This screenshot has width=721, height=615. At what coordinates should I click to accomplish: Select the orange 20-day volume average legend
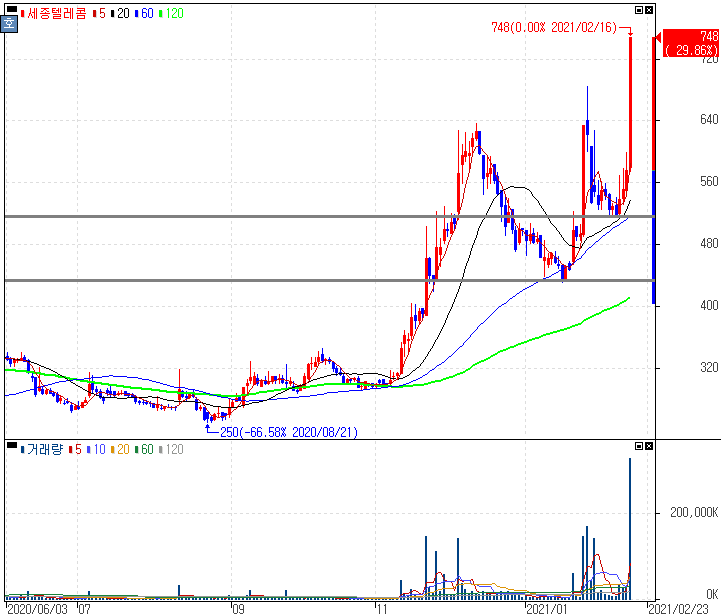120,449
